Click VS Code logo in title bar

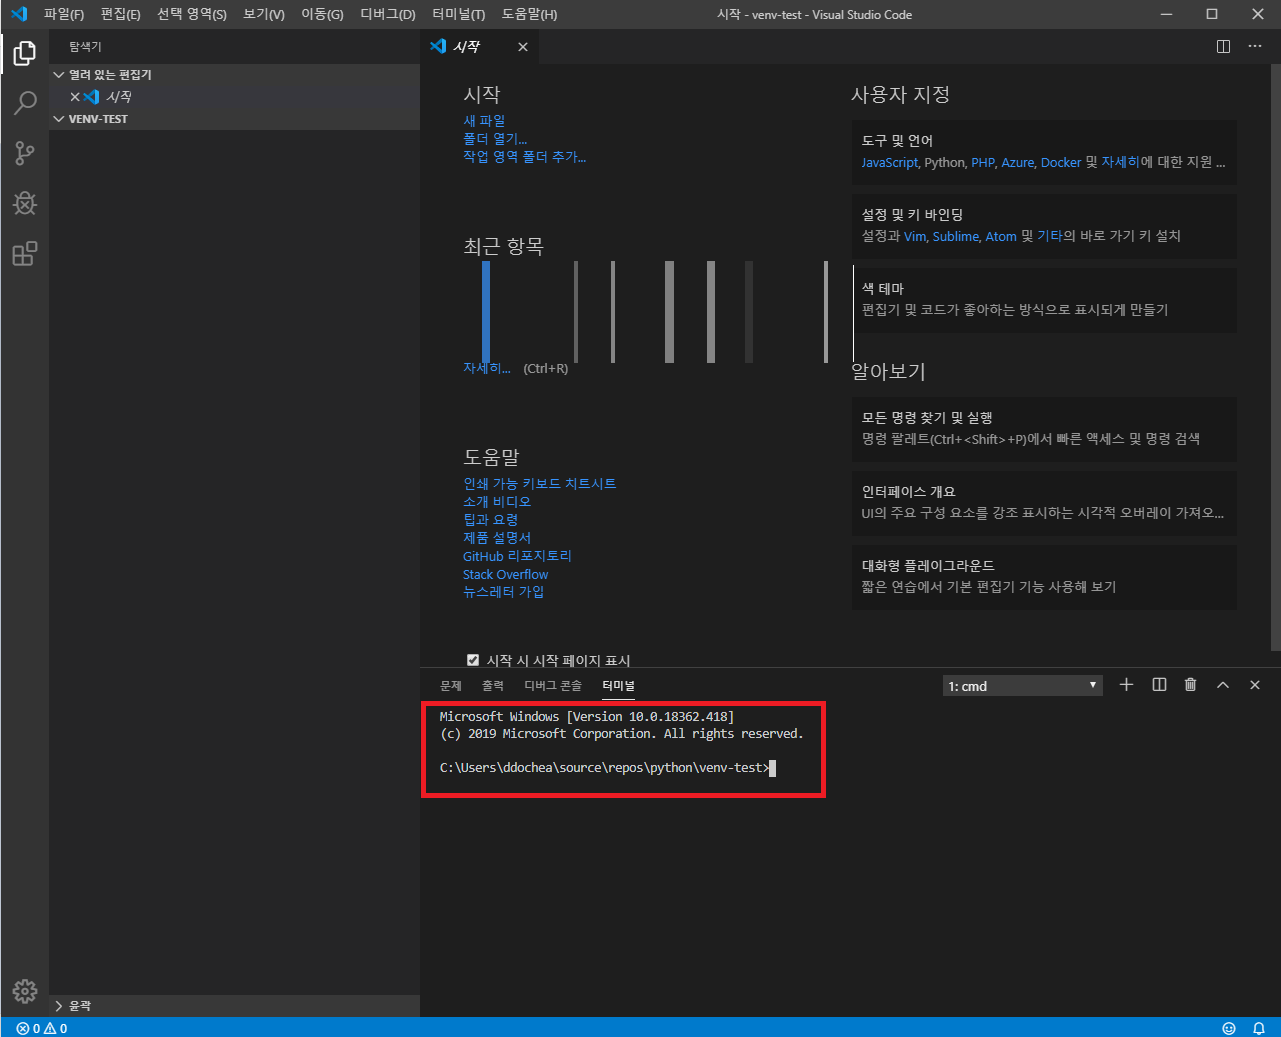18,14
